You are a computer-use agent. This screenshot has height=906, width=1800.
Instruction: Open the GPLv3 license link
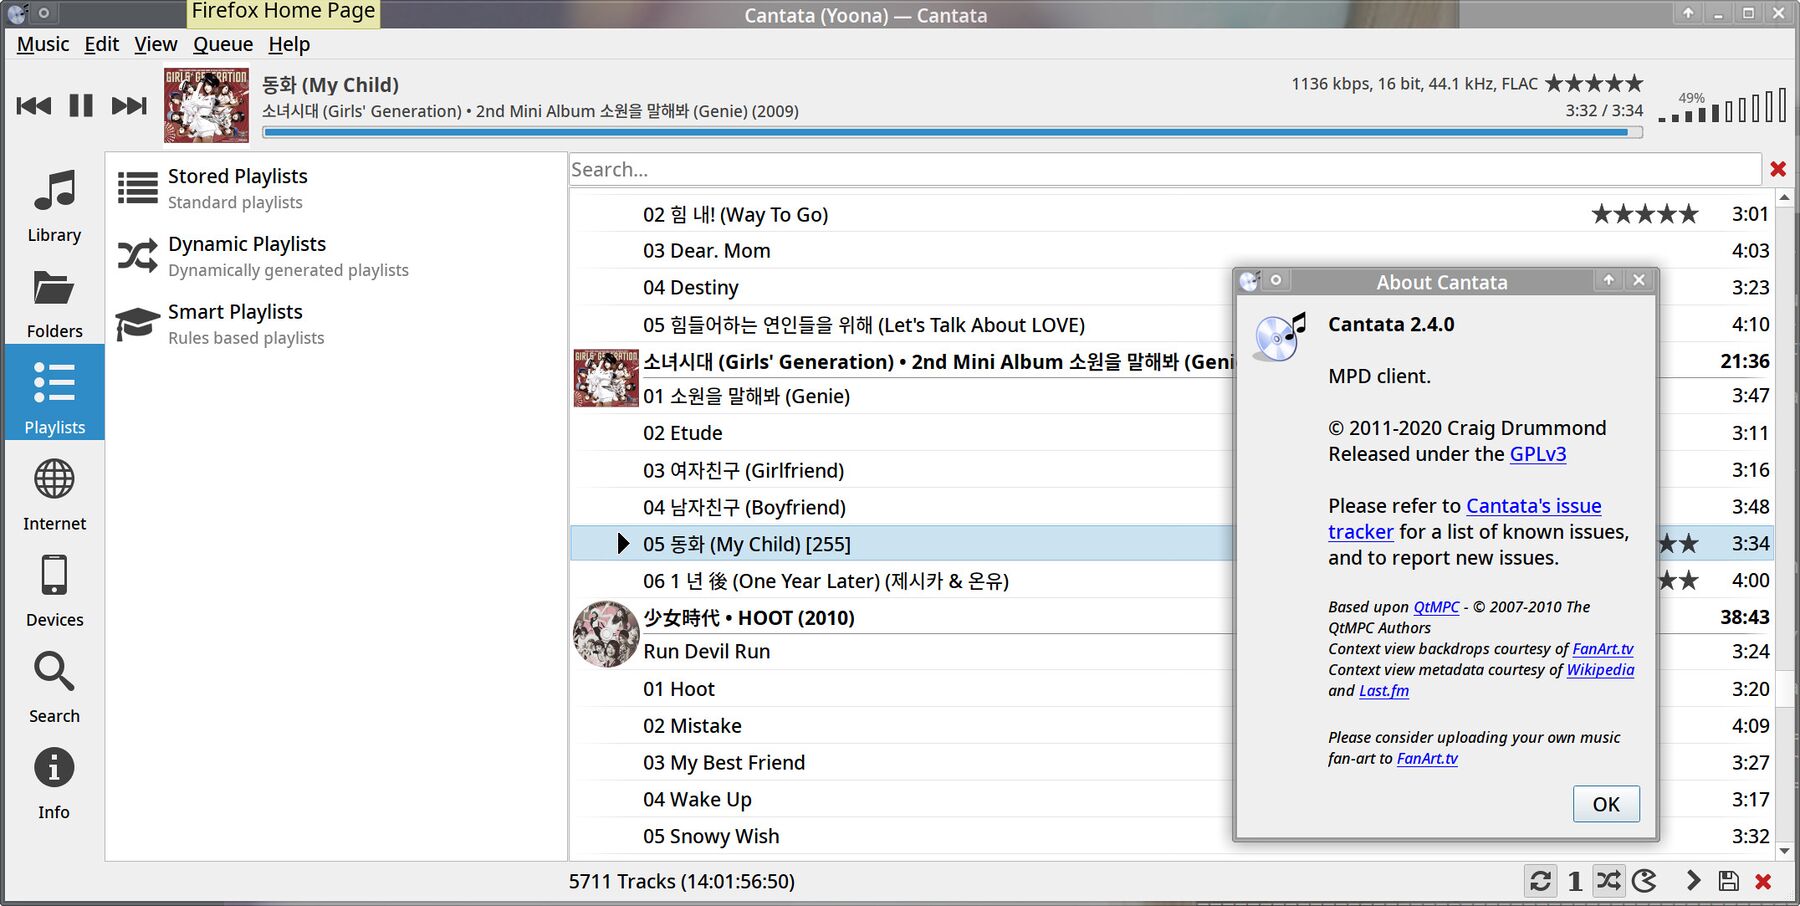1538,454
